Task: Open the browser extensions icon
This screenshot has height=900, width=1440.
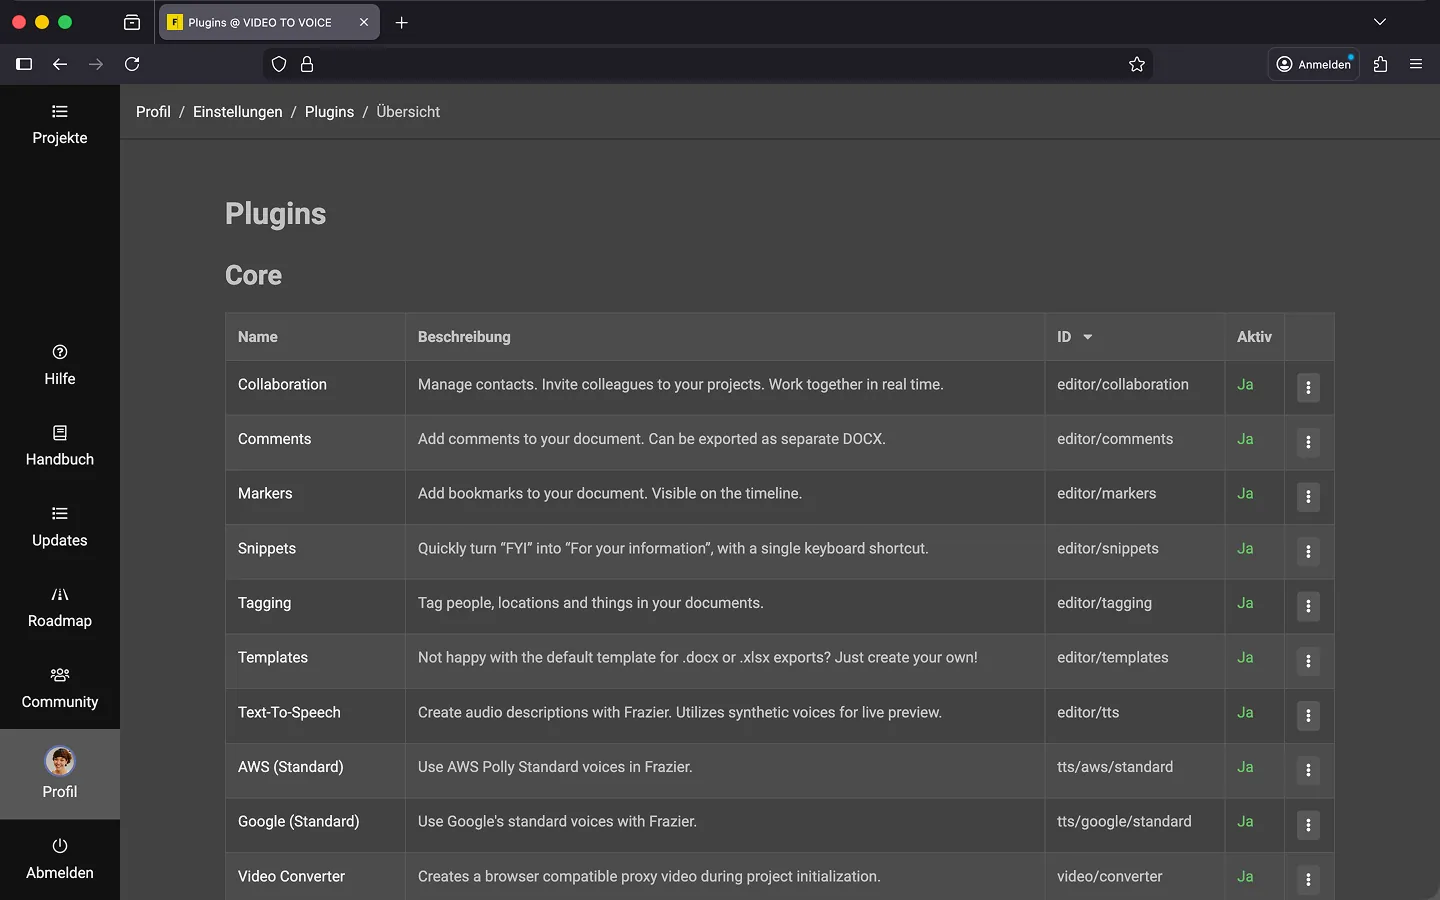Action: click(x=1380, y=64)
